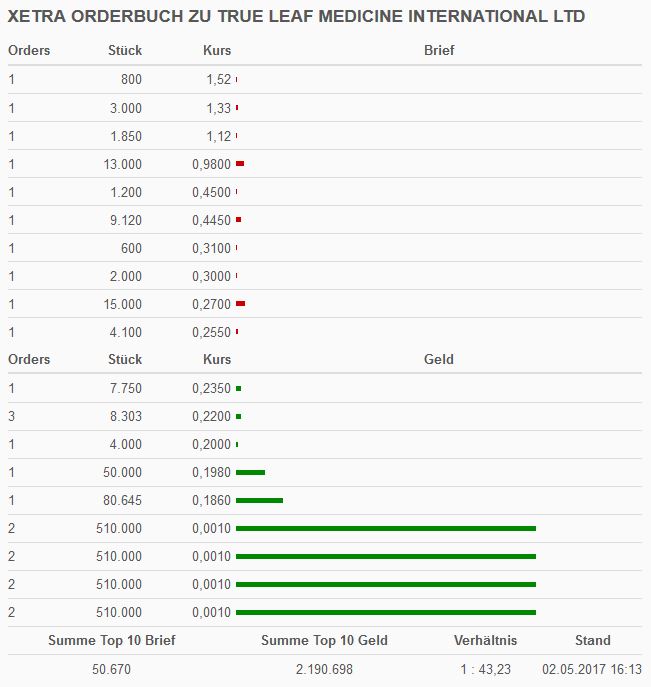Image resolution: width=651 pixels, height=687 pixels.
Task: Click the "Summe Top 10 Brief" label
Action: point(111,640)
